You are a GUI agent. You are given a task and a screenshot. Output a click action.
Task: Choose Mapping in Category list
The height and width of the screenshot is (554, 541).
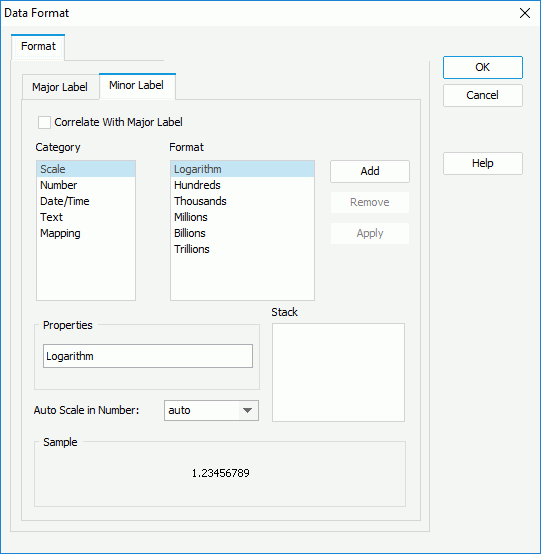[x=86, y=233]
